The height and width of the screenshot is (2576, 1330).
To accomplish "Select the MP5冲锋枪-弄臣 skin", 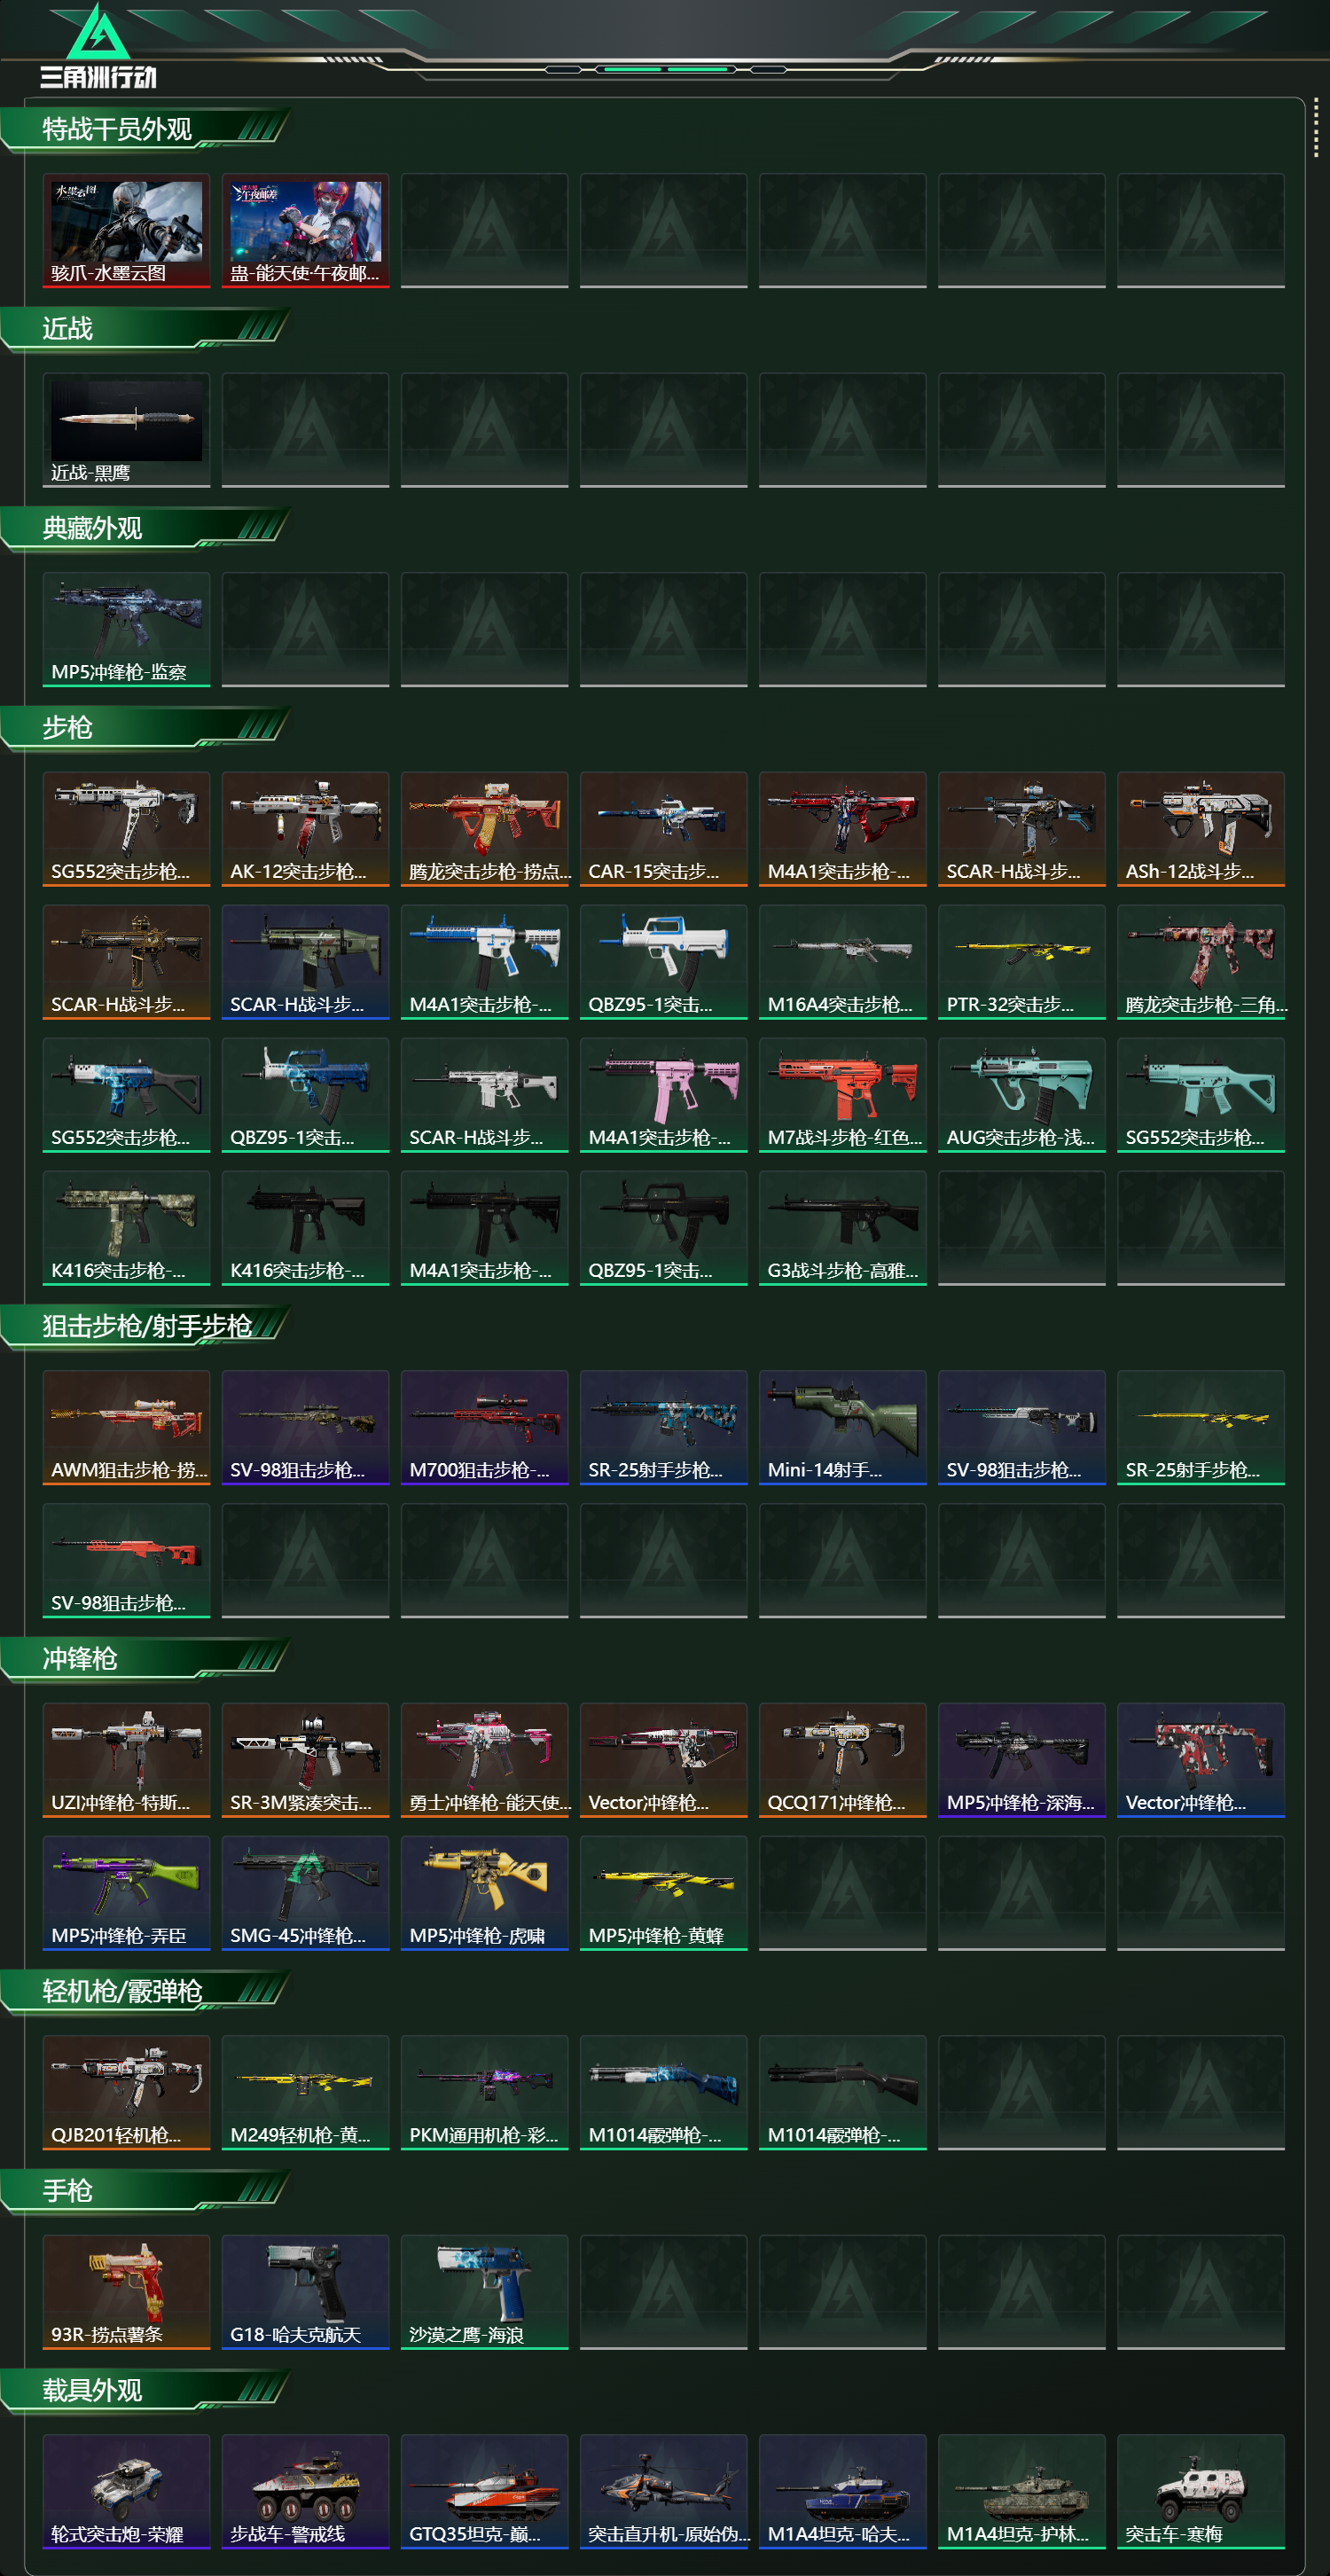I will pos(126,1893).
